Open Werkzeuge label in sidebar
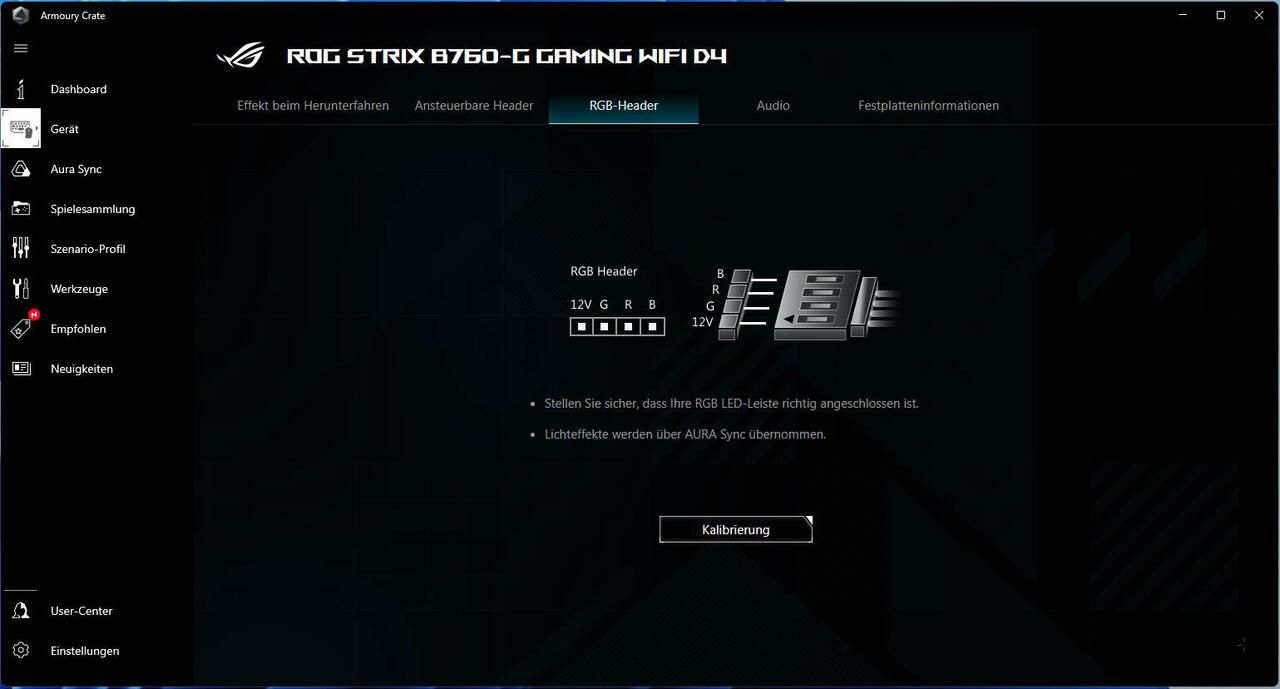This screenshot has width=1280, height=689. pos(79,289)
